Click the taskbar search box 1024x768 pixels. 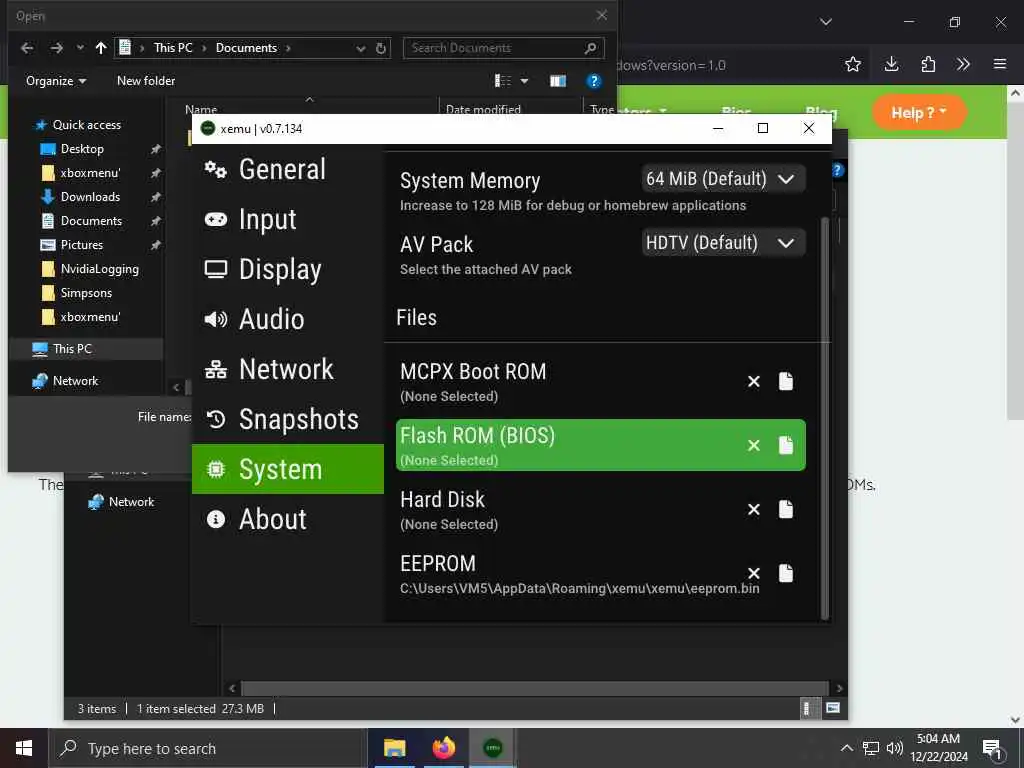208,748
